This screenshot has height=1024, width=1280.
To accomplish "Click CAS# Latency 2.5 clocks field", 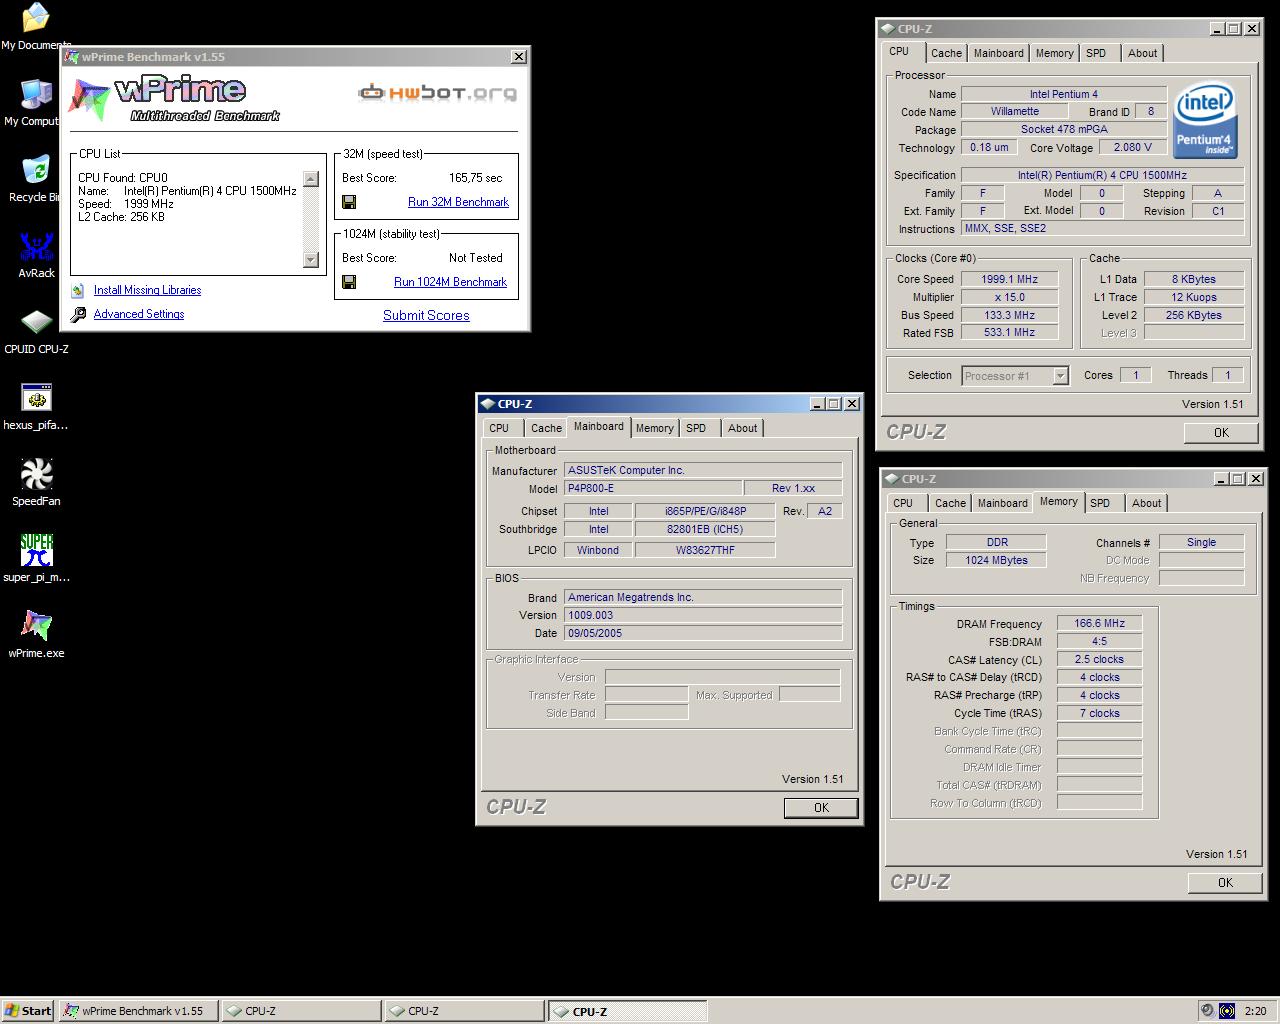I will (1099, 660).
